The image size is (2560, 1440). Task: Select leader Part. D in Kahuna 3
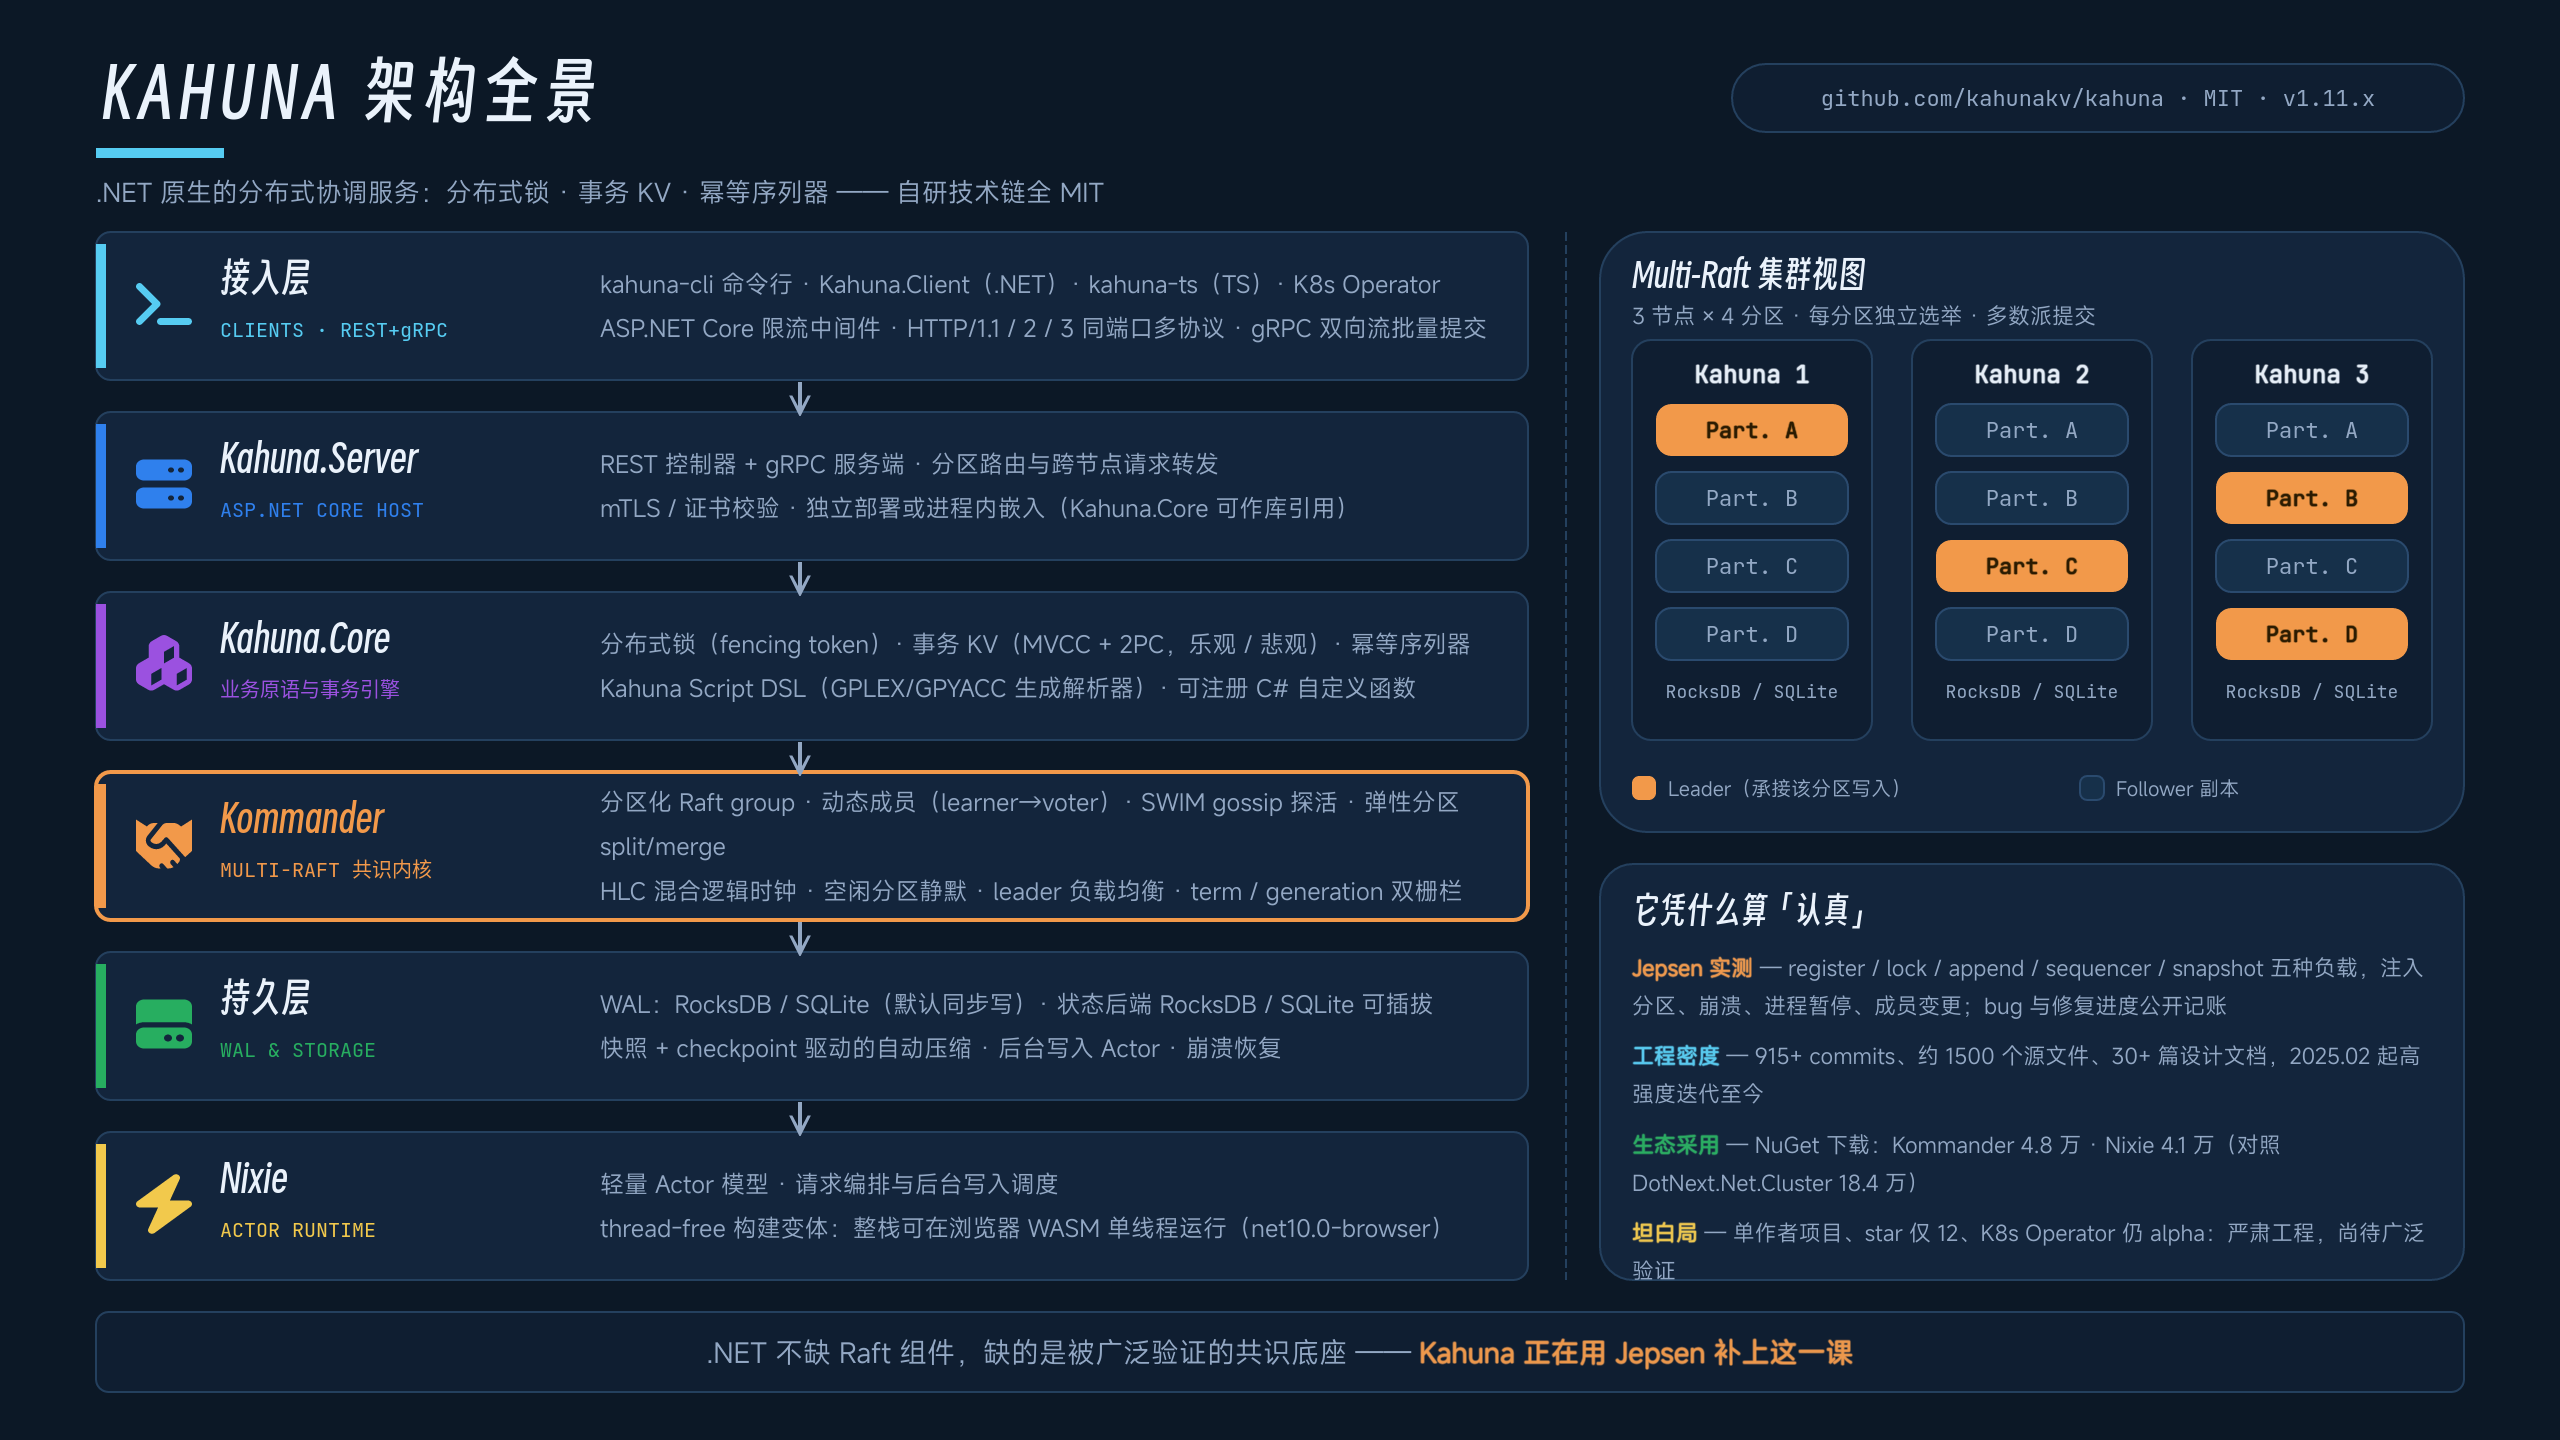(2312, 634)
